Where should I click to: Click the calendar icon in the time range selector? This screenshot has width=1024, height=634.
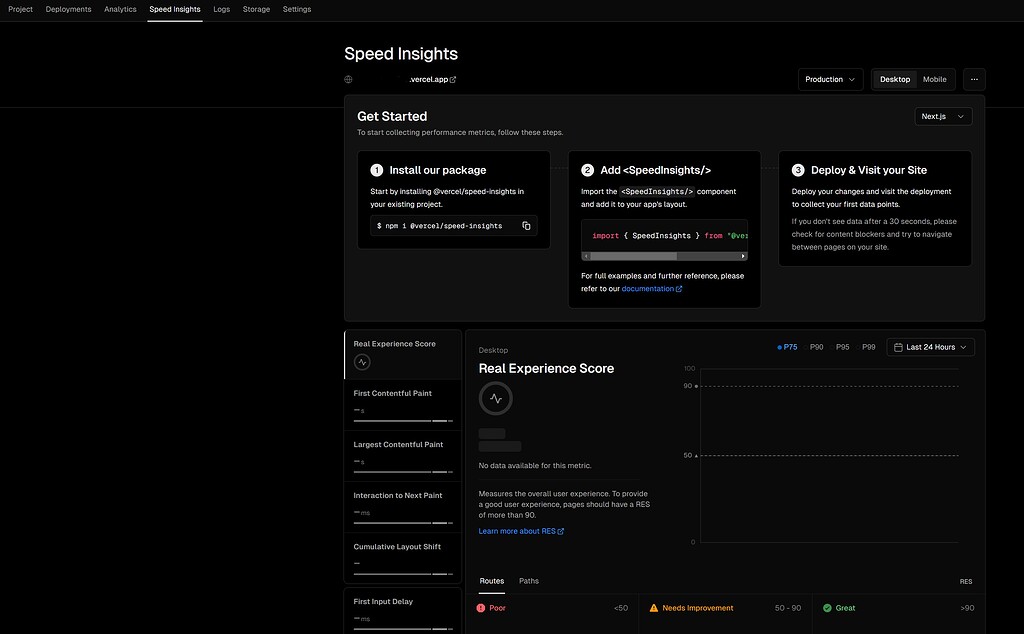(899, 346)
